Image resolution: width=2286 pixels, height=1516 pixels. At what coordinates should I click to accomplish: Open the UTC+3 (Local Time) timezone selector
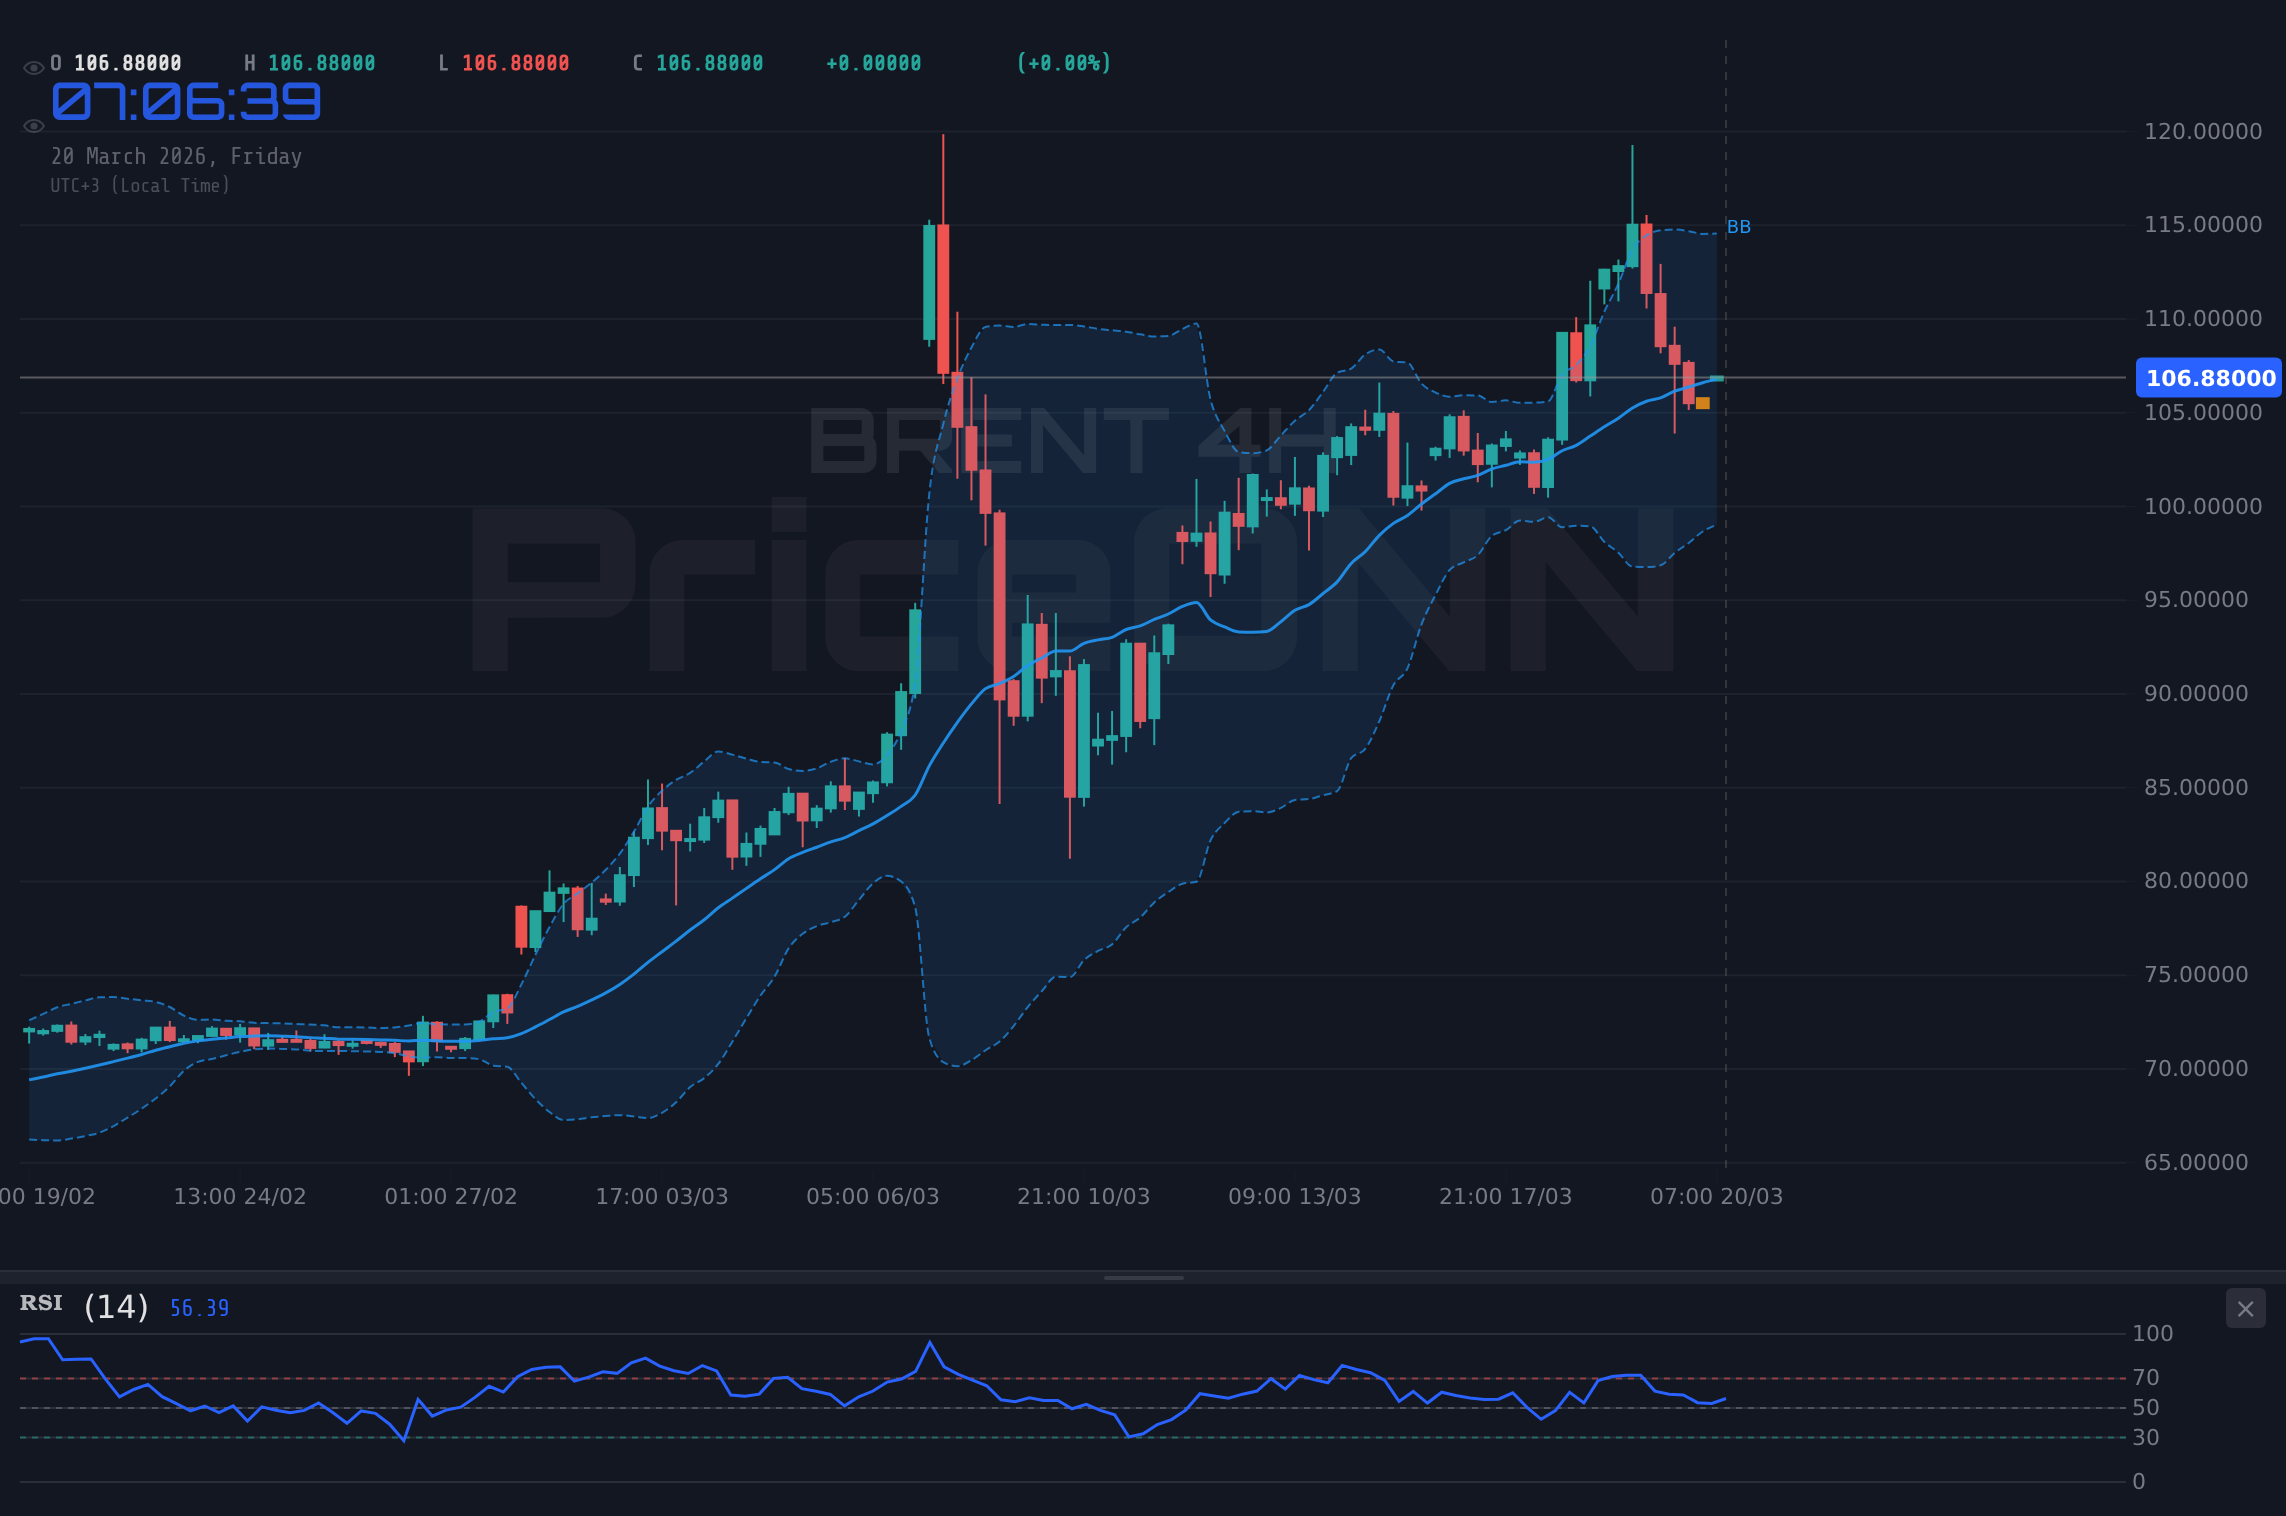[x=140, y=185]
